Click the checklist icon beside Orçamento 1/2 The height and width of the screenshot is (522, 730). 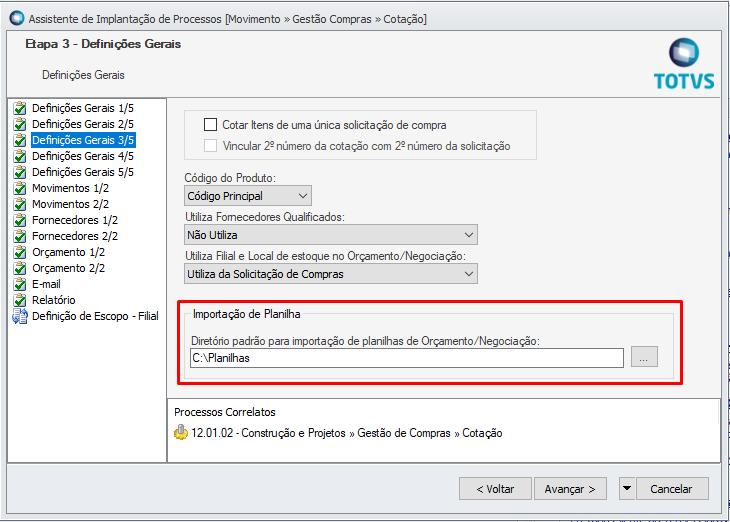(x=20, y=252)
